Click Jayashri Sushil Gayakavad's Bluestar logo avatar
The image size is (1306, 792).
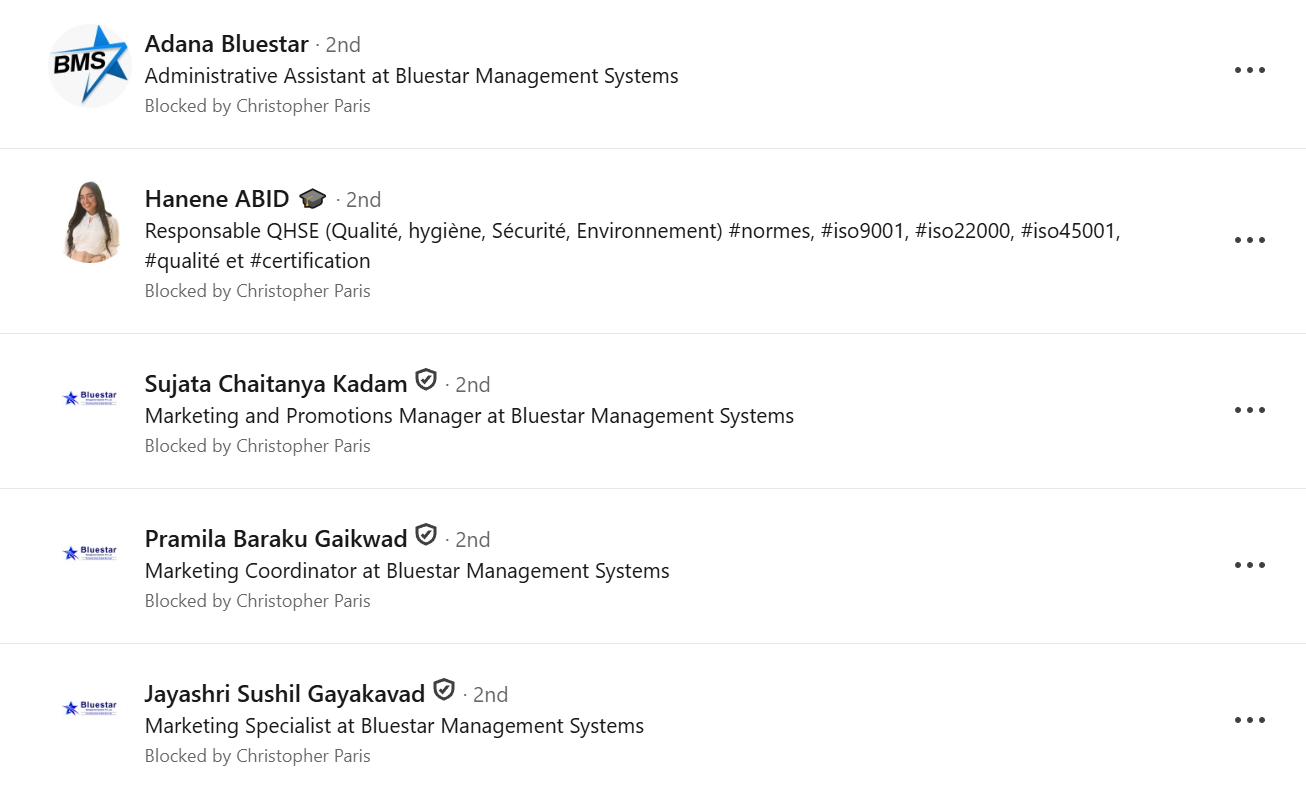(x=90, y=707)
